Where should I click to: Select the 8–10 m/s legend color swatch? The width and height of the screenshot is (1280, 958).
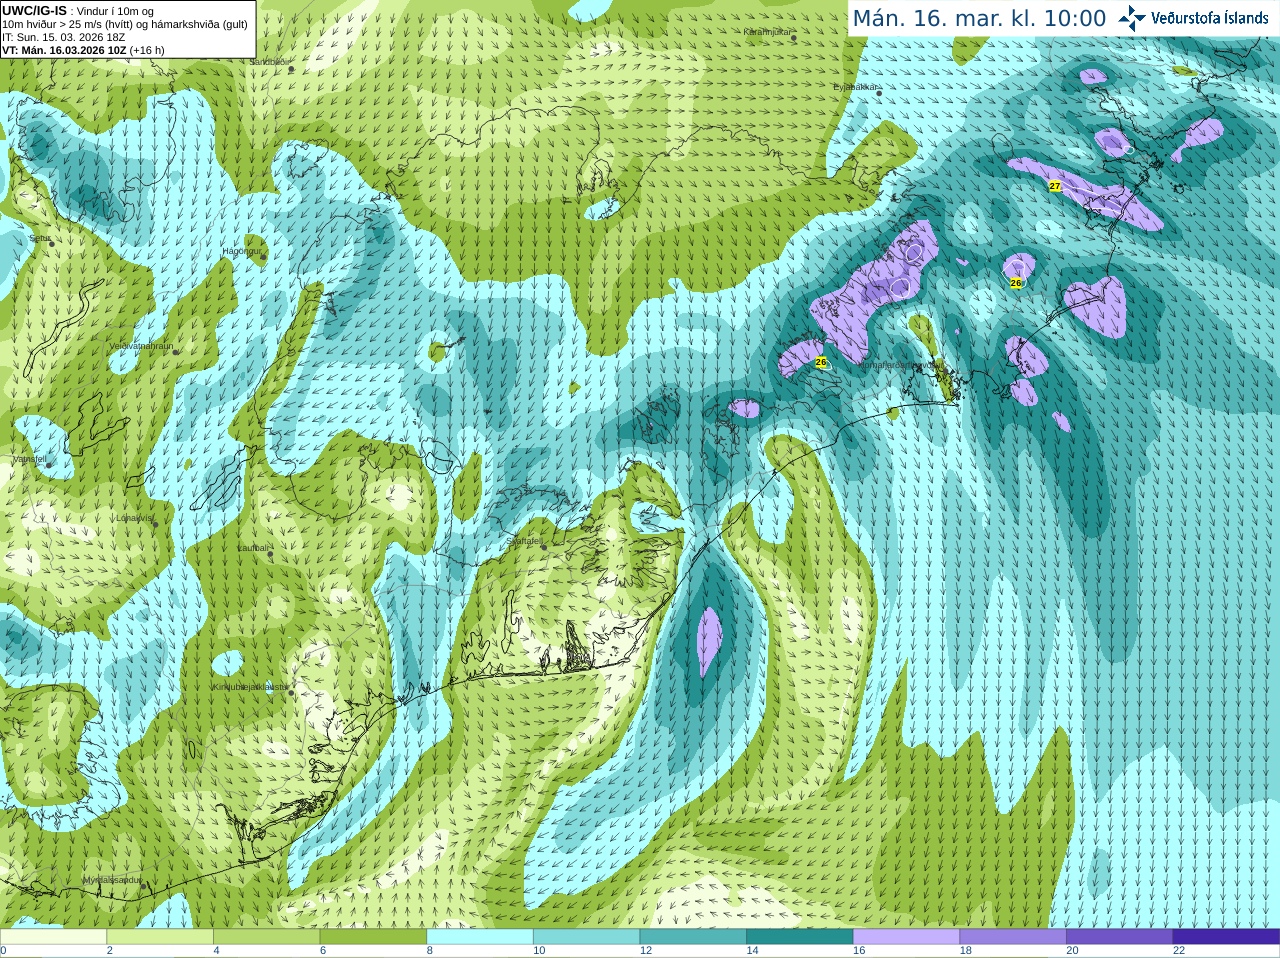click(x=480, y=937)
